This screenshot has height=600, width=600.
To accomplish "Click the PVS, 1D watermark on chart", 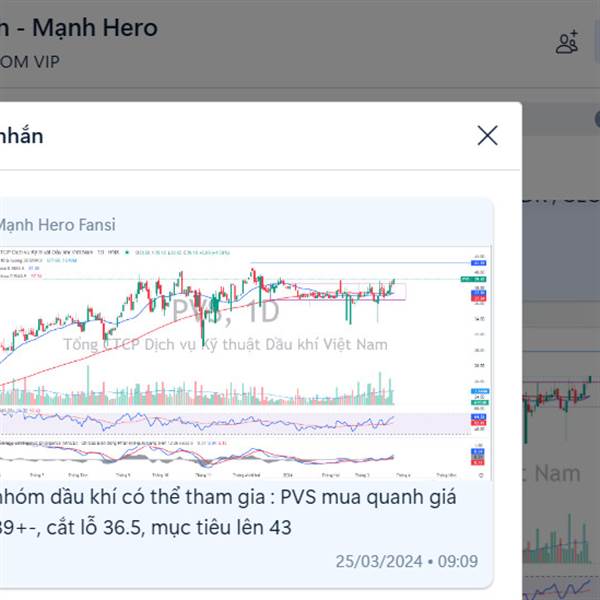I will [x=226, y=312].
